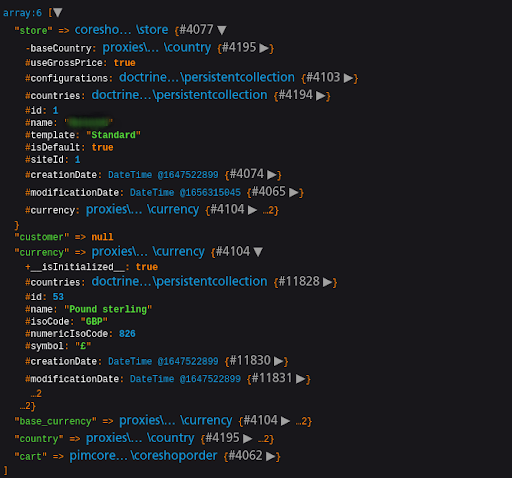
Task: Expand countries persistentcollection #4194
Action: click(x=321, y=96)
